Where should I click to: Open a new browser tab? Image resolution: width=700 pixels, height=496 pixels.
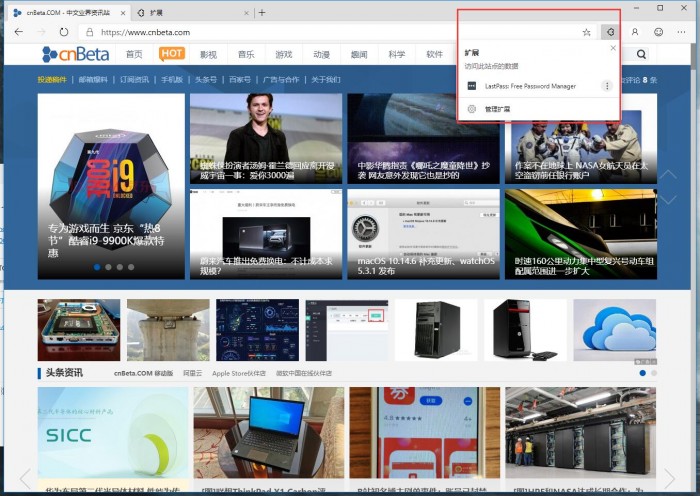[262, 13]
